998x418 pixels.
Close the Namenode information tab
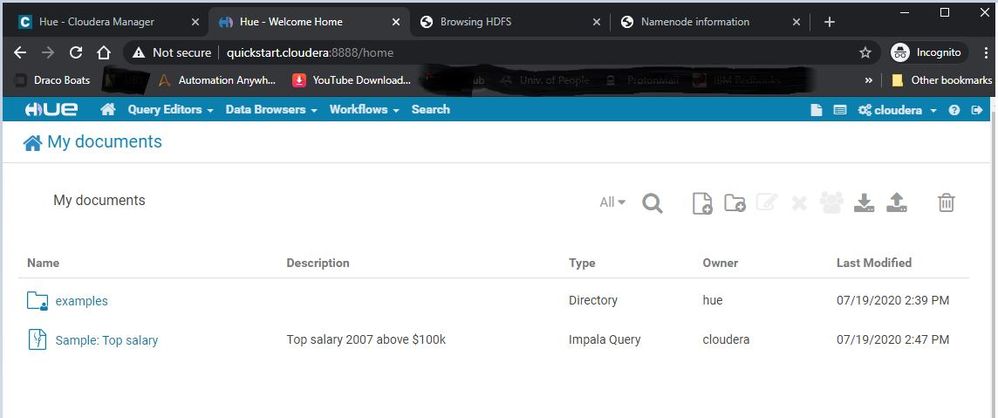click(x=796, y=22)
